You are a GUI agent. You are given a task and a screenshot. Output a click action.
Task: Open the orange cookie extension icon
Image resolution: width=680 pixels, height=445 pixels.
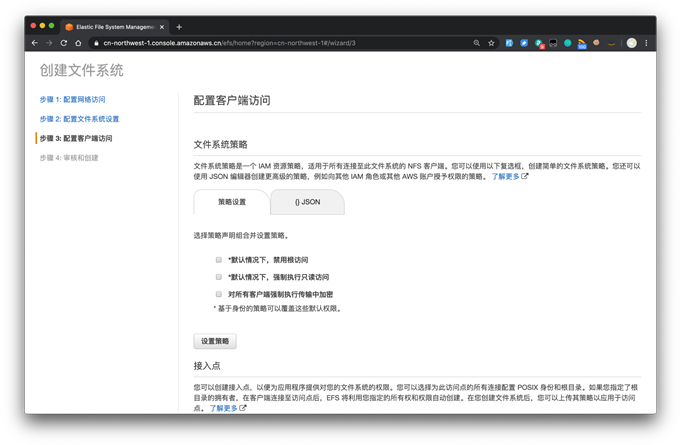click(x=596, y=43)
